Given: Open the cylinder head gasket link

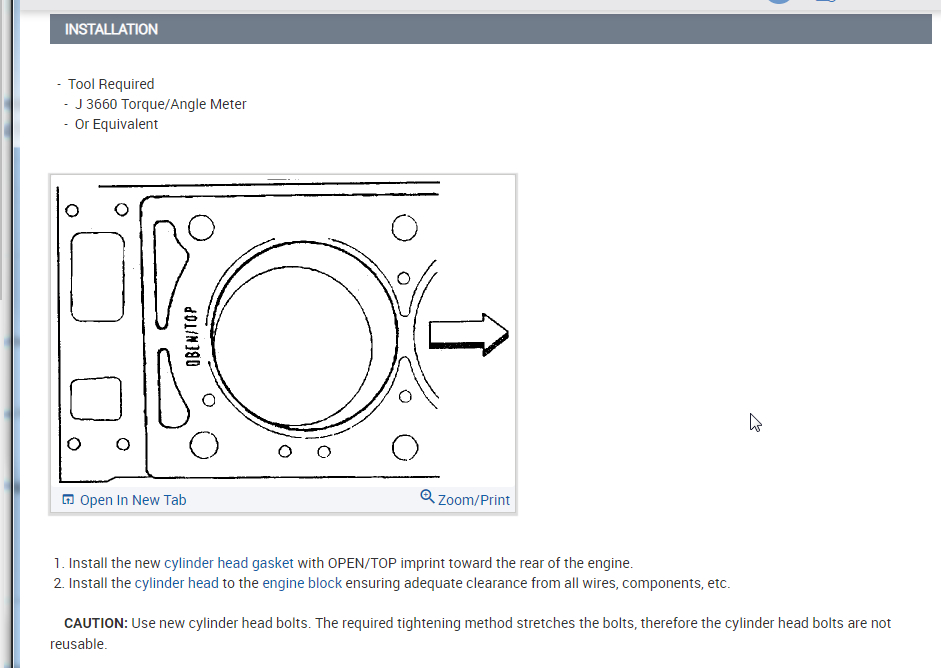Looking at the screenshot, I should (229, 563).
